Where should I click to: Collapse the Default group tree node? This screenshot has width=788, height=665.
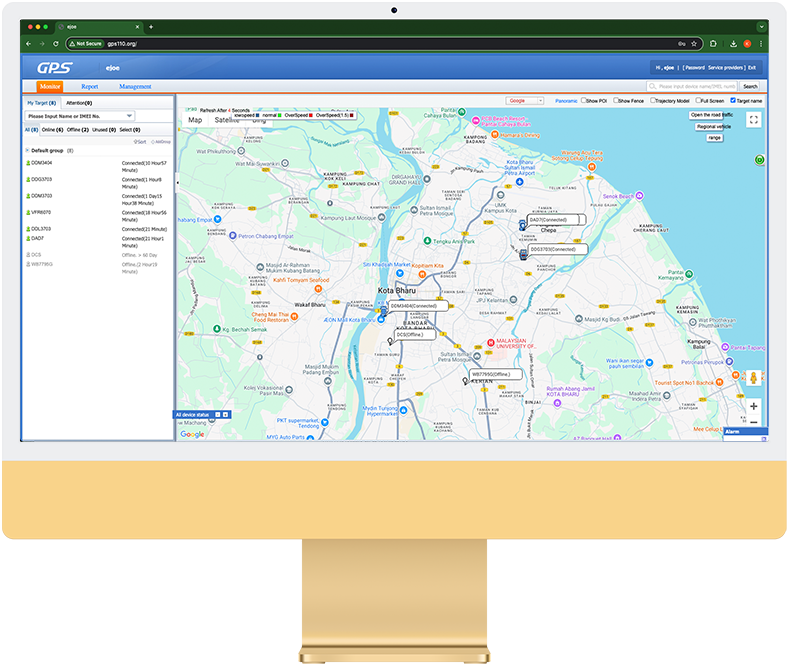[x=27, y=150]
